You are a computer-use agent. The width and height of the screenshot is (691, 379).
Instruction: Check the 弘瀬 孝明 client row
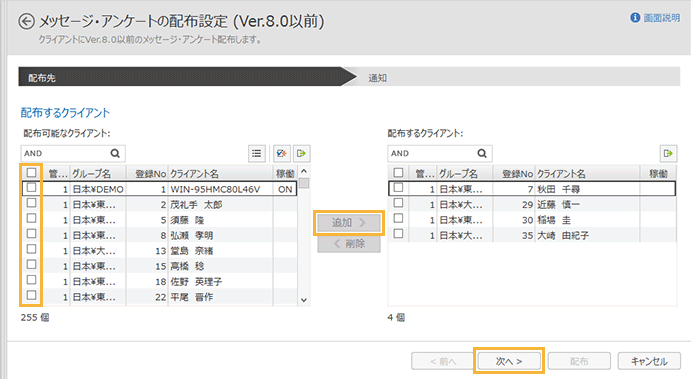31,234
